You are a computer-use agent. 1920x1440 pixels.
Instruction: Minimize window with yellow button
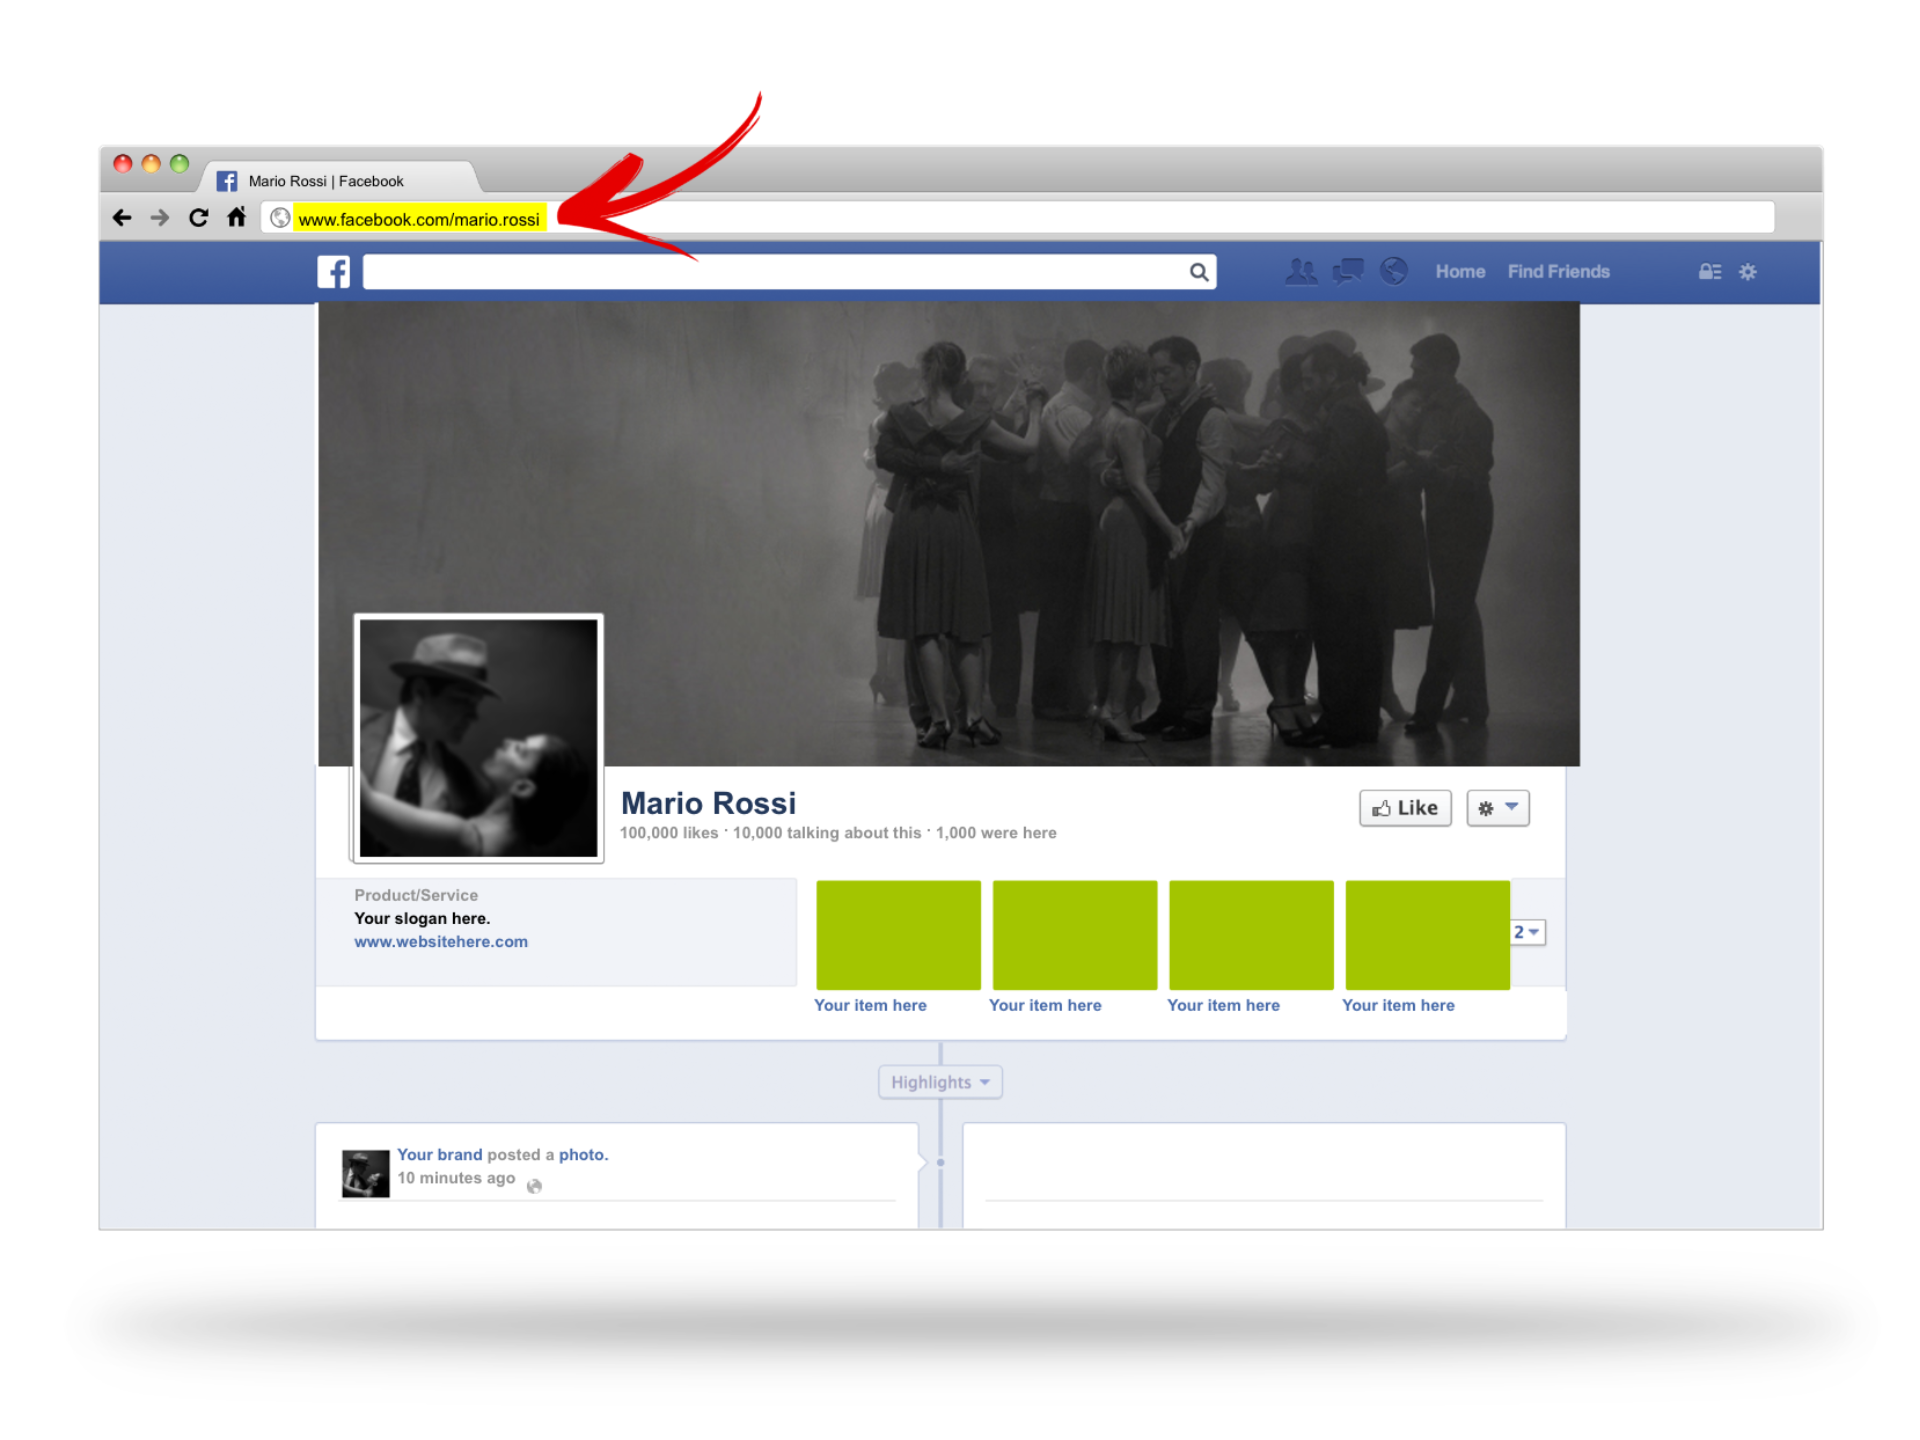(151, 163)
